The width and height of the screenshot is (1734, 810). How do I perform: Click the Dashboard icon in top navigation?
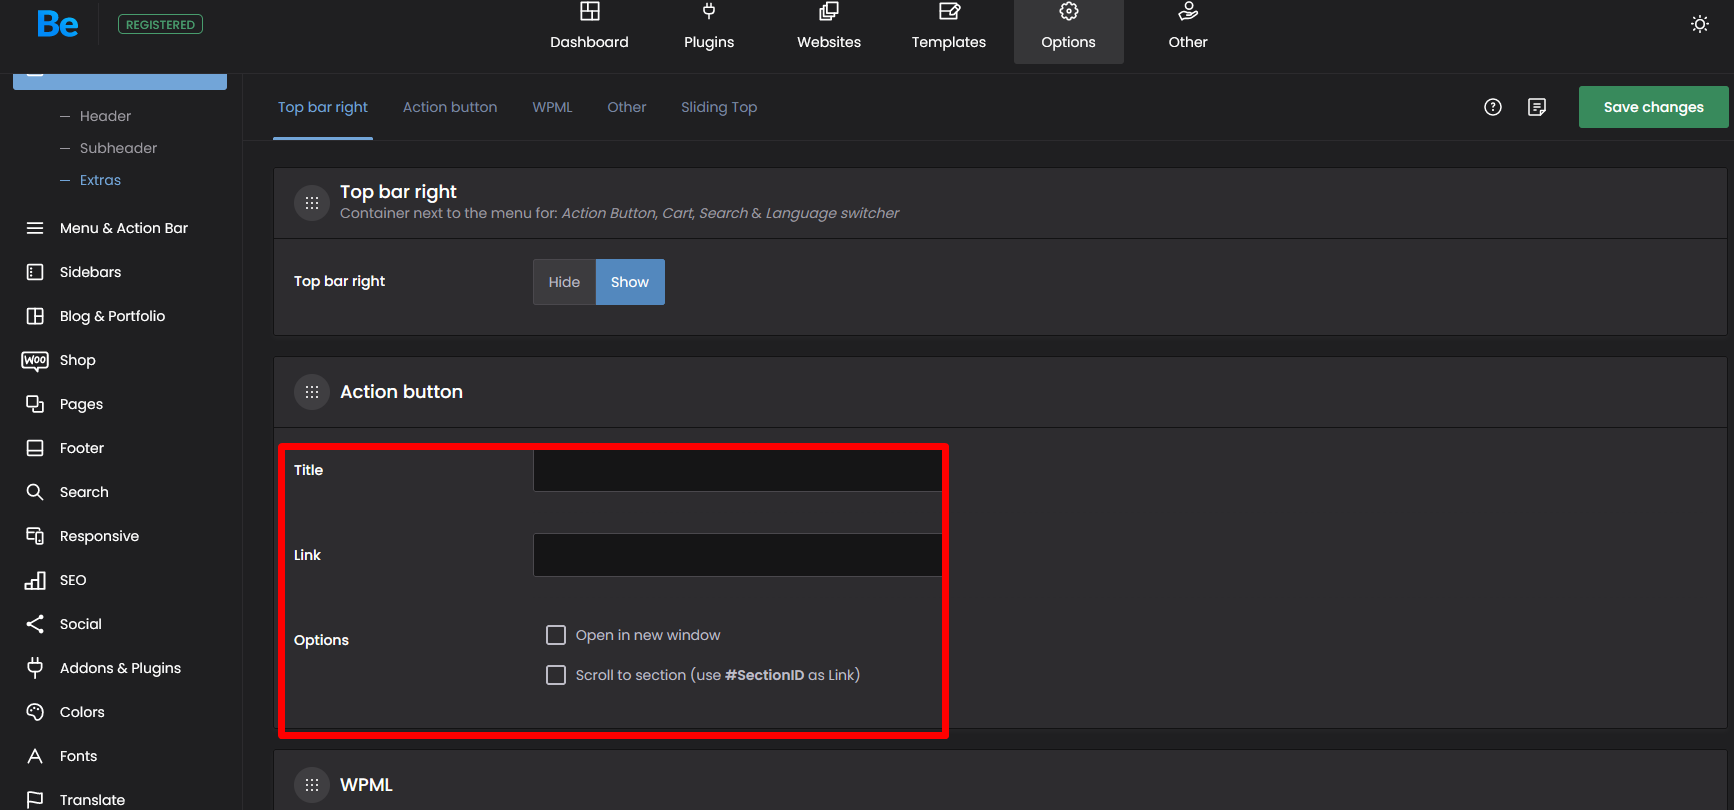tap(590, 12)
